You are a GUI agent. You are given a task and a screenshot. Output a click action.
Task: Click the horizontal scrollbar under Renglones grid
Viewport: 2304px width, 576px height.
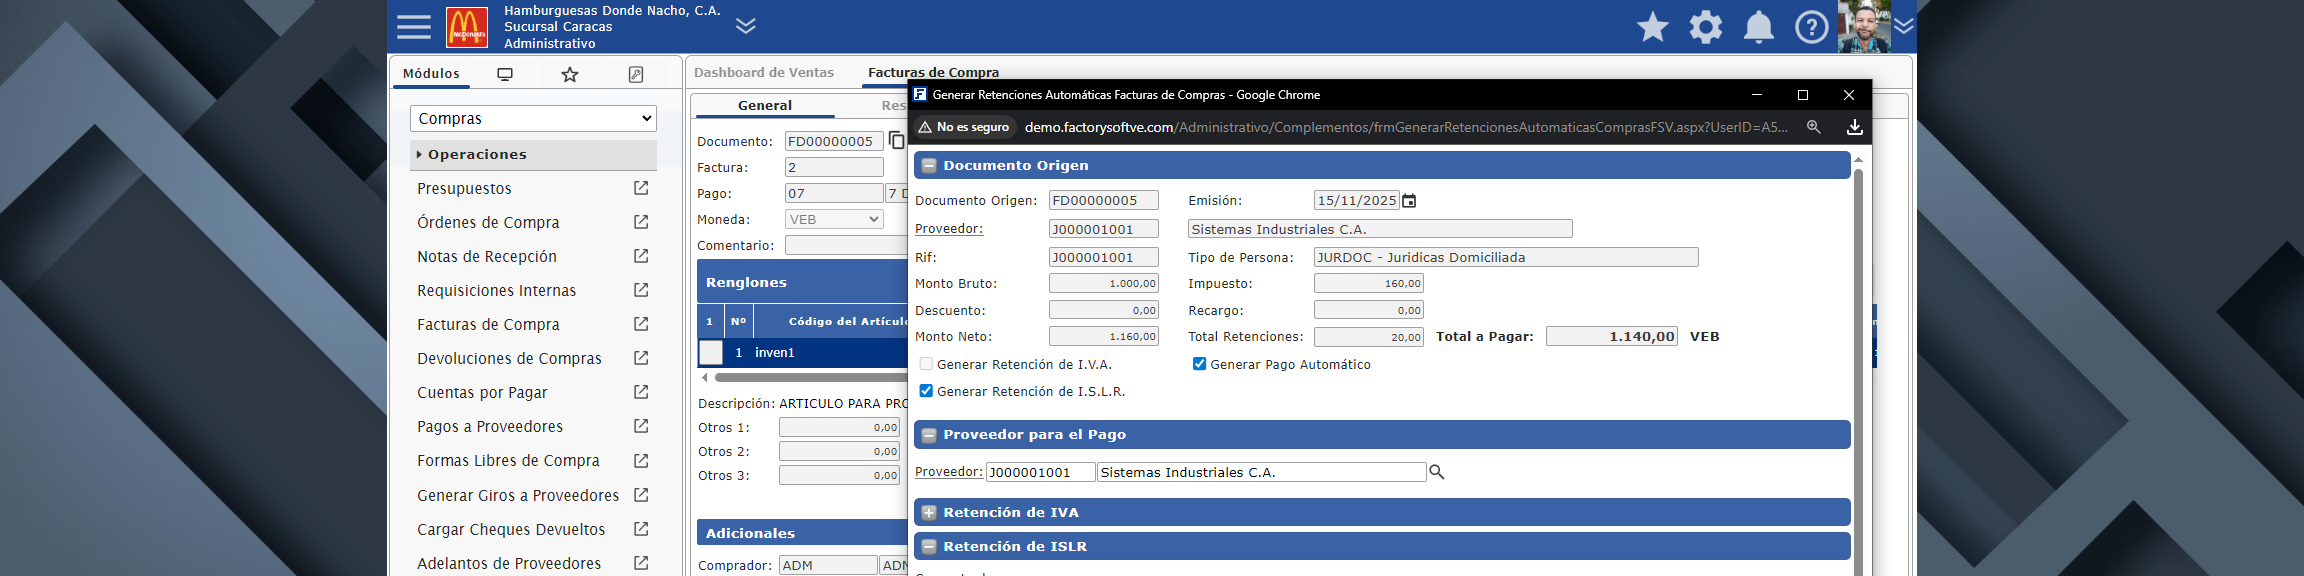click(x=810, y=378)
